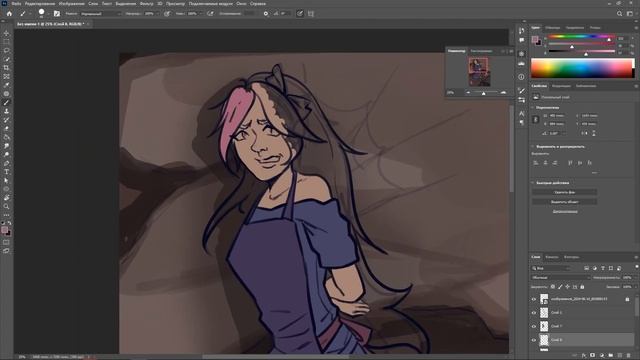
Task: Open the Изображение menu
Action: 71,3
